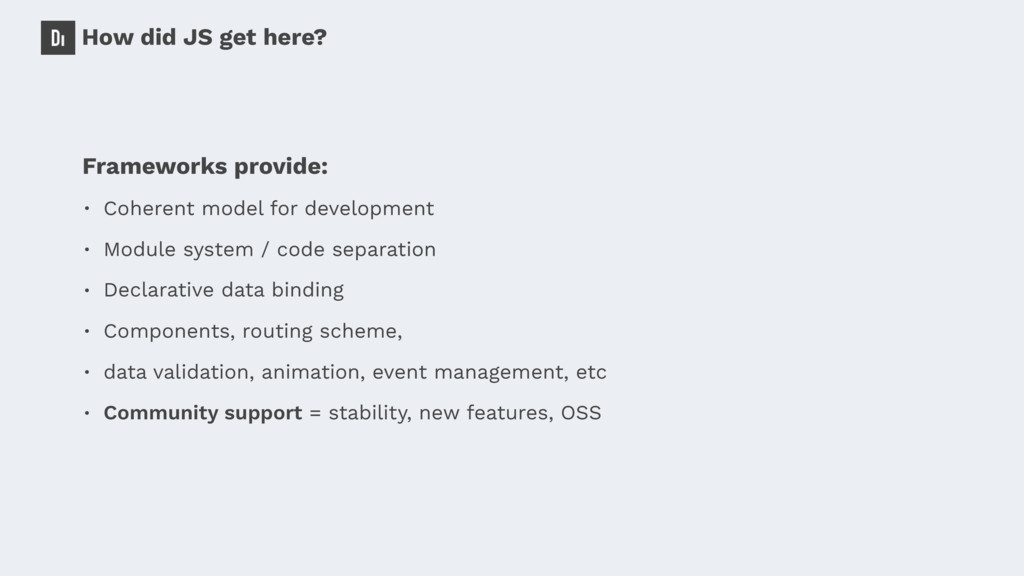This screenshot has width=1024, height=576.
Task: Click the bullet dot before "Module system"
Action: pyautogui.click(x=87, y=249)
